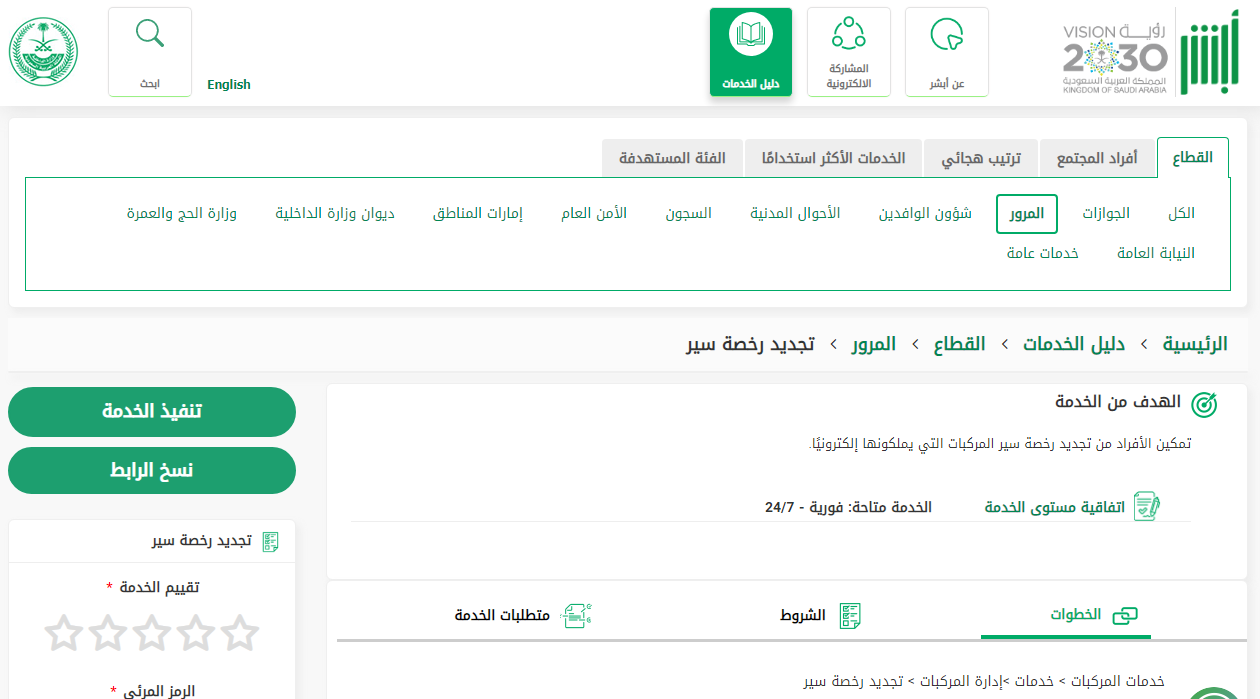1260x699 pixels.
Task: Open the Vision 2030 logo
Action: click(1114, 58)
